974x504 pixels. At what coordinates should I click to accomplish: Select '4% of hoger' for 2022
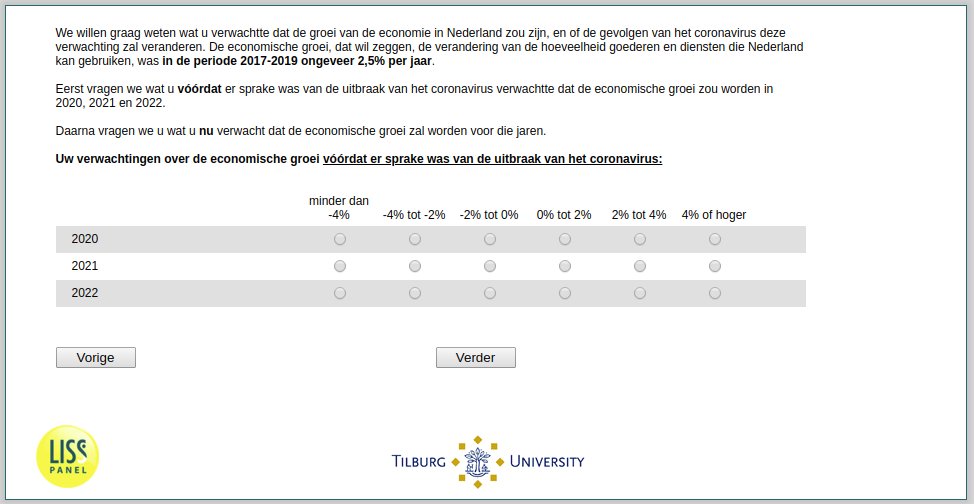715,293
